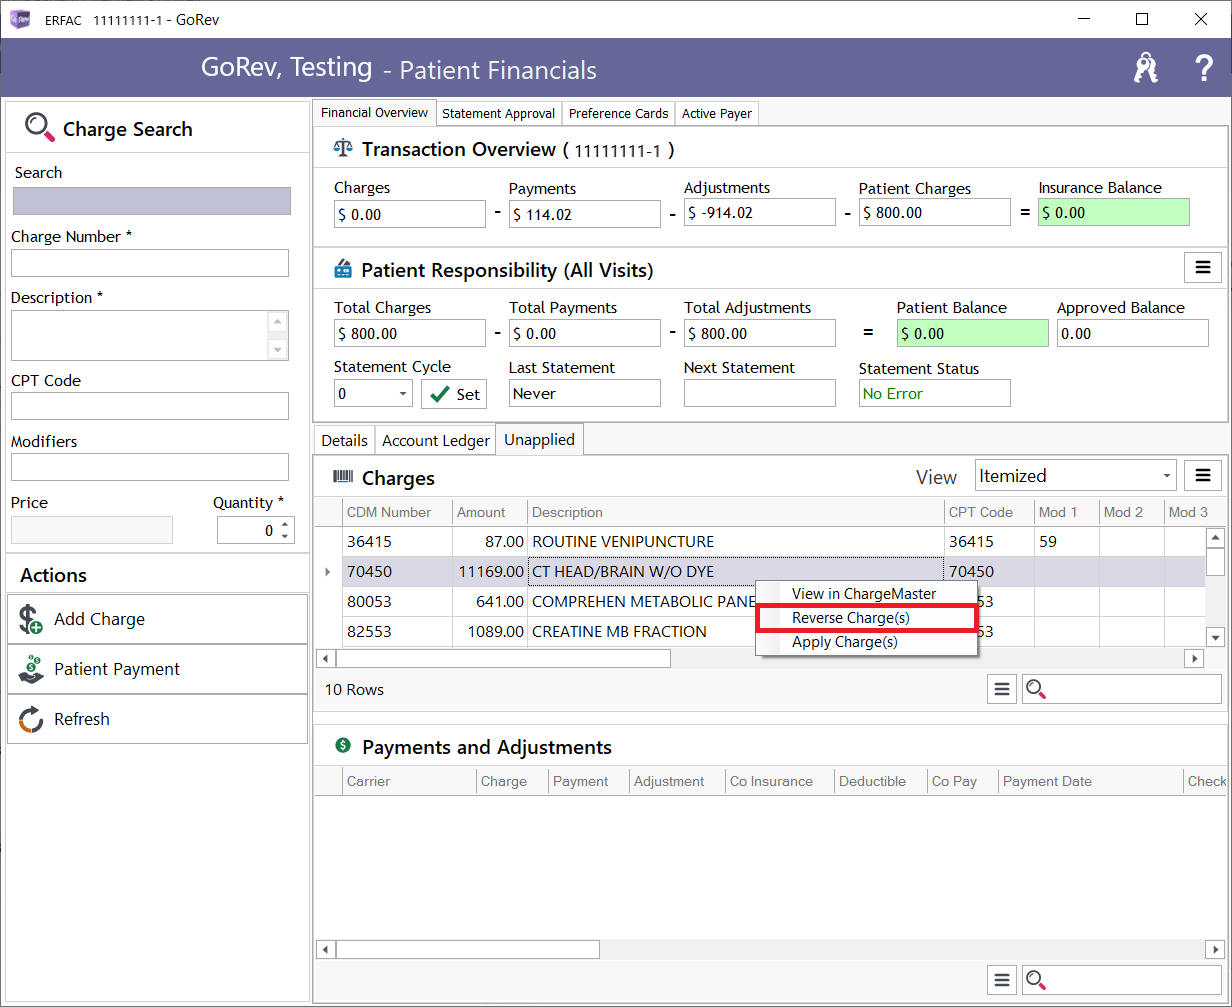The width and height of the screenshot is (1232, 1007).
Task: Click the Approved Balance field
Action: [1133, 334]
